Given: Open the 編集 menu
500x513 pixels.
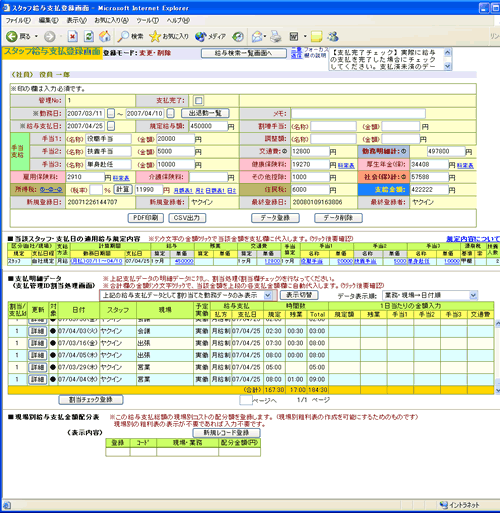Looking at the screenshot, I should [49, 21].
